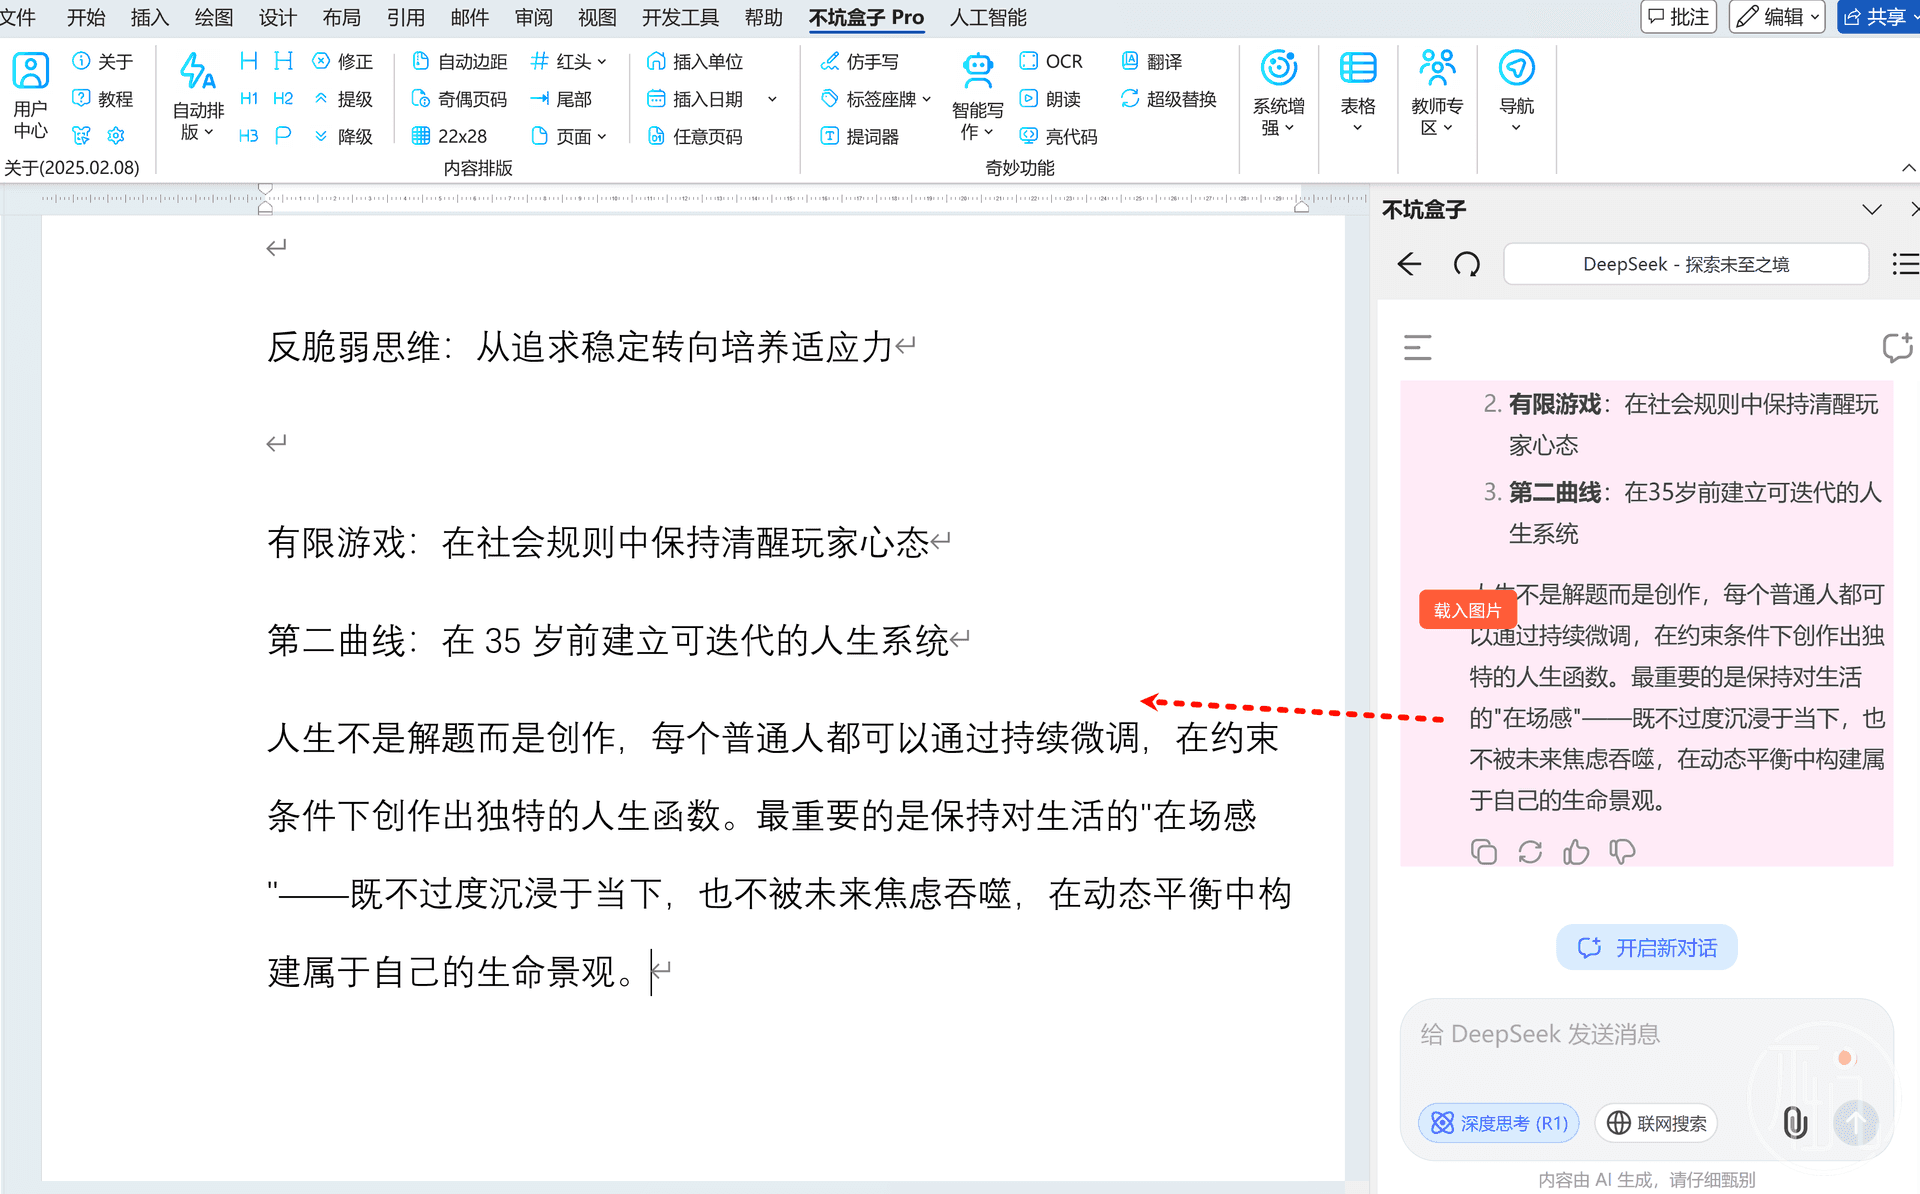
Task: Click the OCR tool icon
Action: [1029, 61]
